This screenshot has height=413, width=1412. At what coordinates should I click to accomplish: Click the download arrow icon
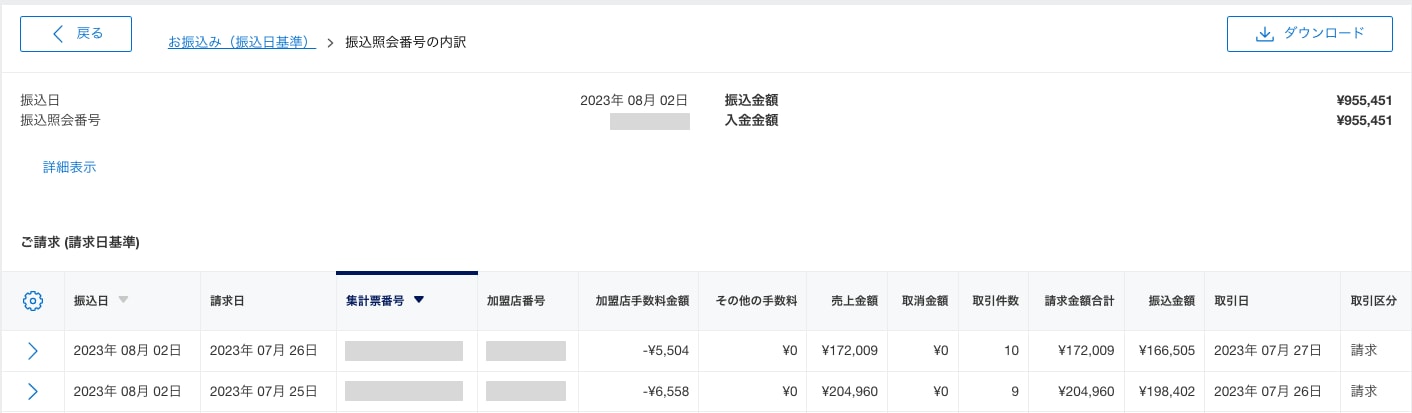[1264, 34]
